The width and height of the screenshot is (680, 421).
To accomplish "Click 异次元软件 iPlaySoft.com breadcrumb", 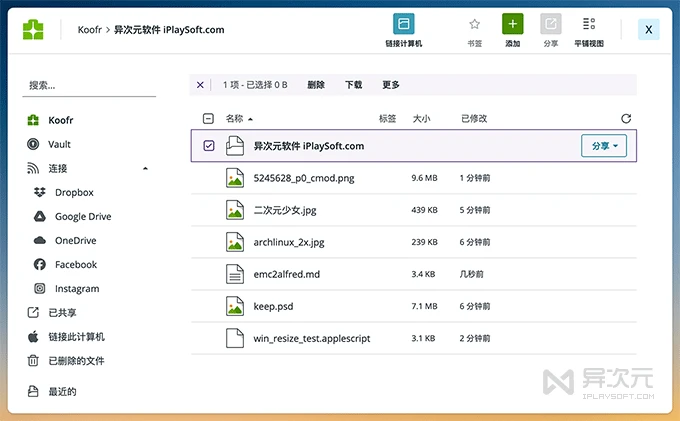I will point(169,29).
